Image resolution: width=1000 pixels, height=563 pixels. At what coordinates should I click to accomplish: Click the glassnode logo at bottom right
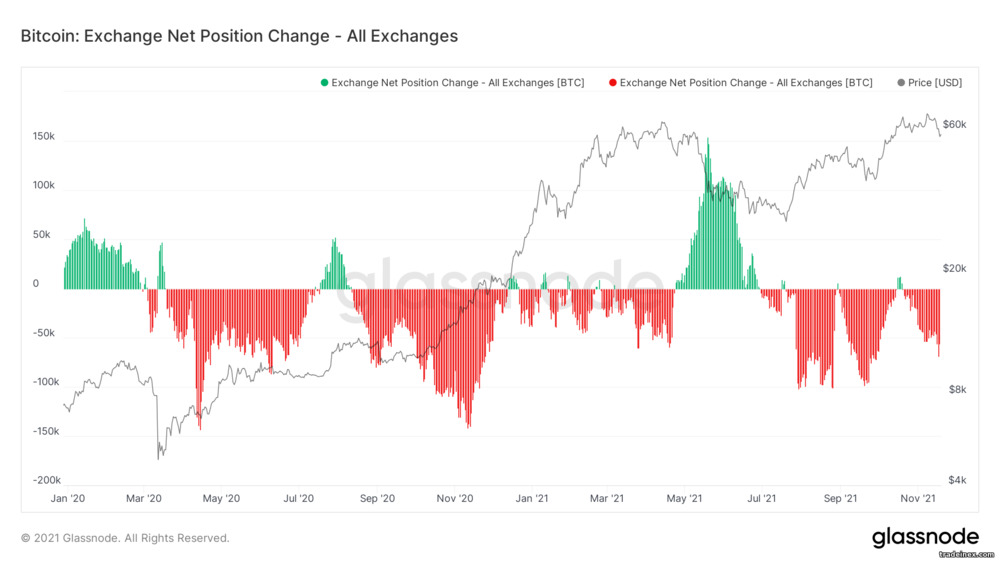pyautogui.click(x=925, y=537)
